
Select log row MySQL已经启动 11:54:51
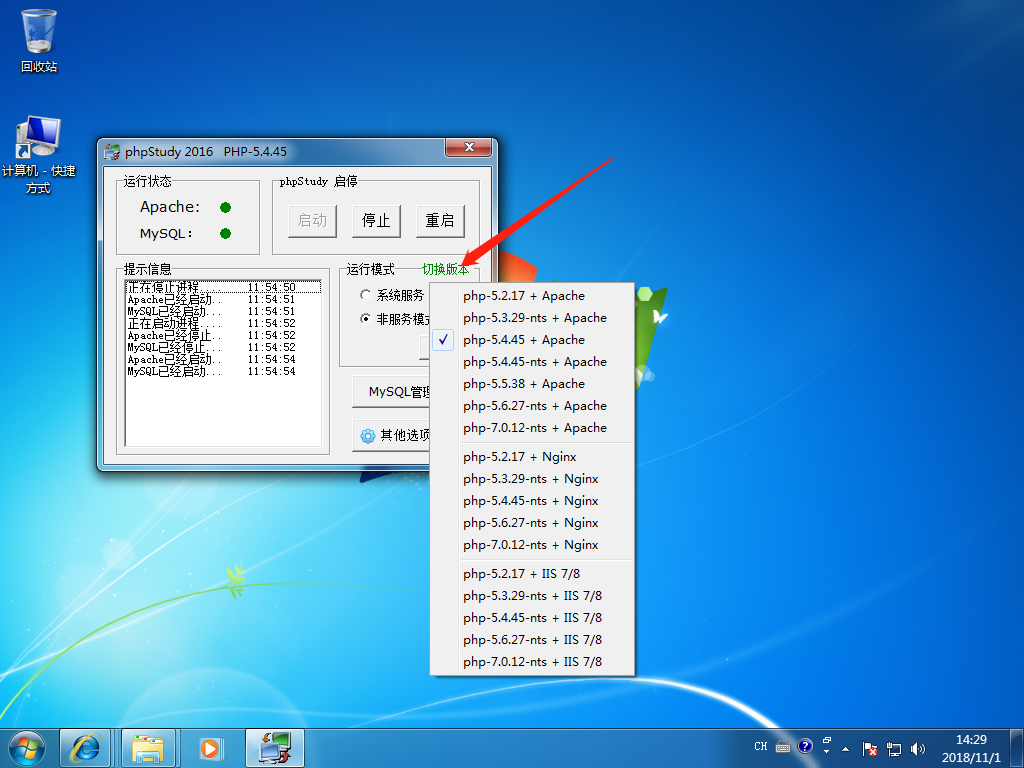click(x=223, y=312)
